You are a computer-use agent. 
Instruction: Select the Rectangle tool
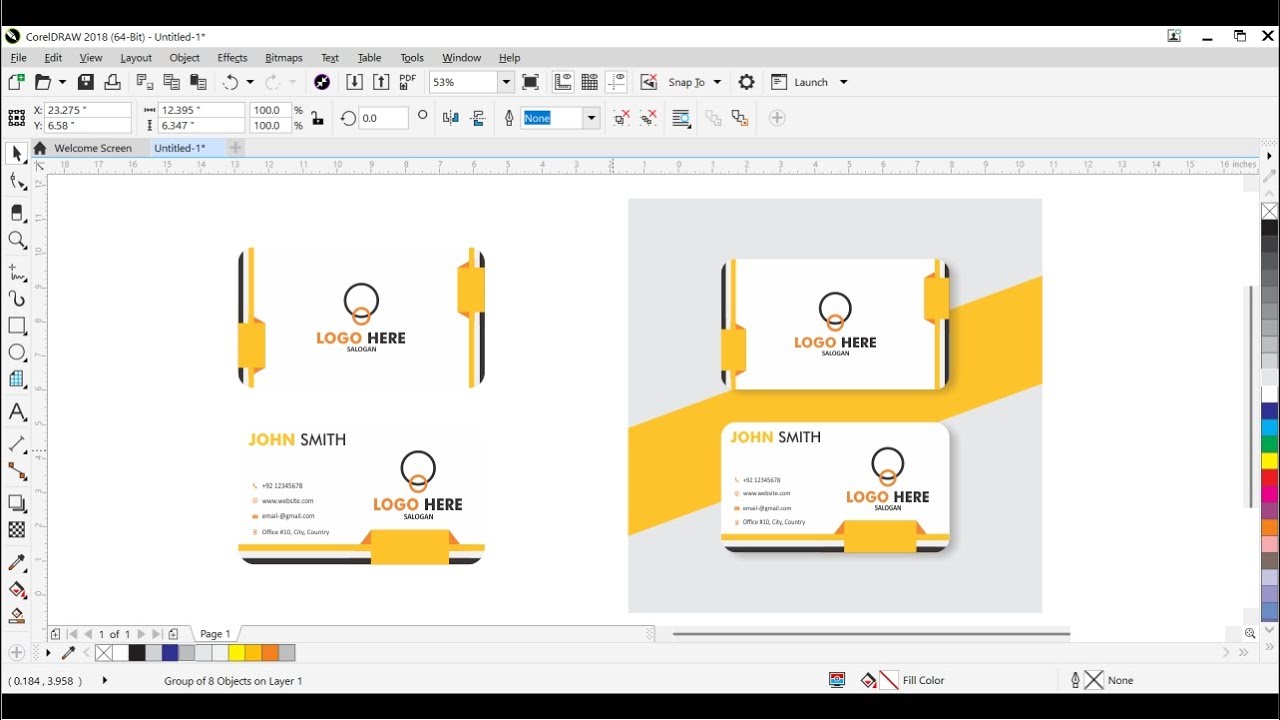click(16, 326)
